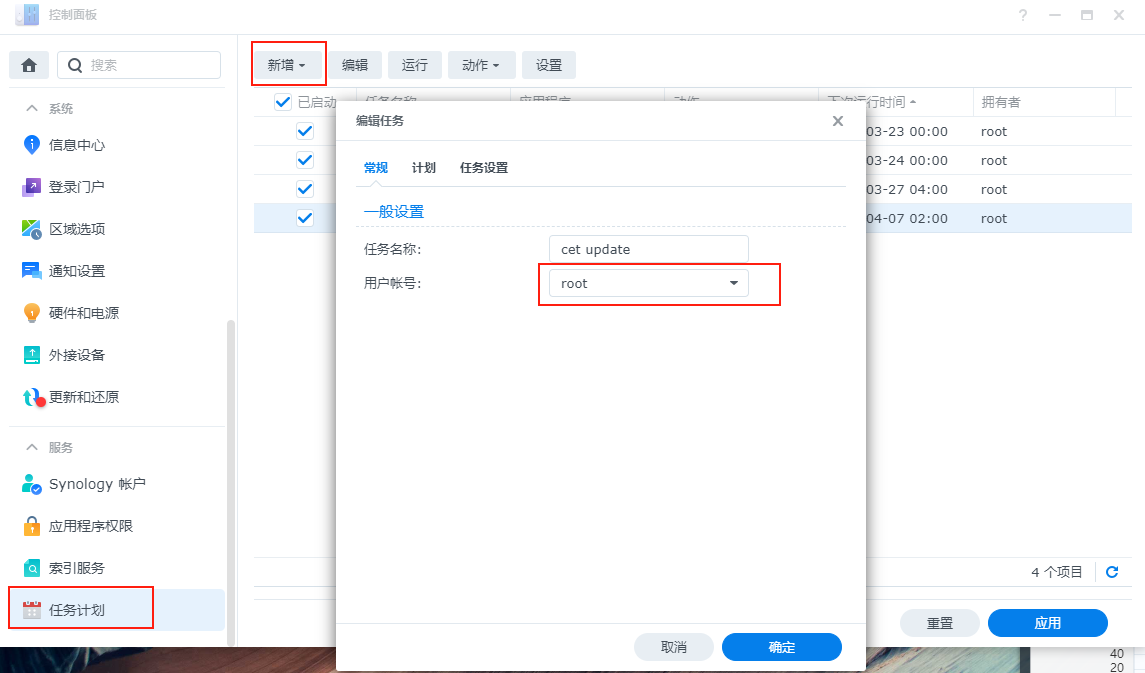Click the refresh icon beside 4 个项目
Image resolution: width=1145 pixels, height=673 pixels.
pyautogui.click(x=1112, y=572)
